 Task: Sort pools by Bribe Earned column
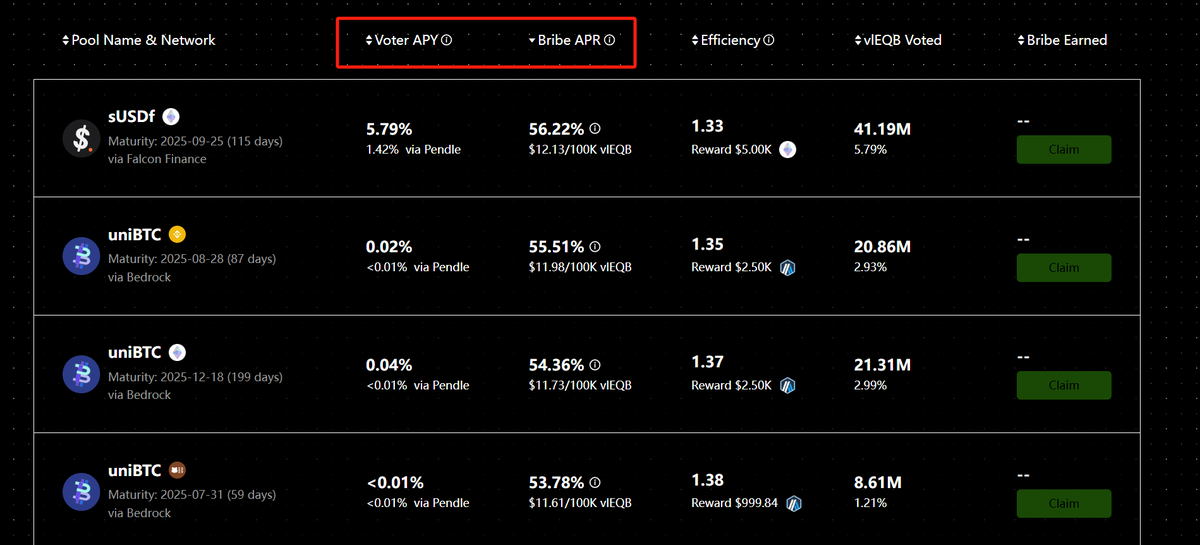1062,41
